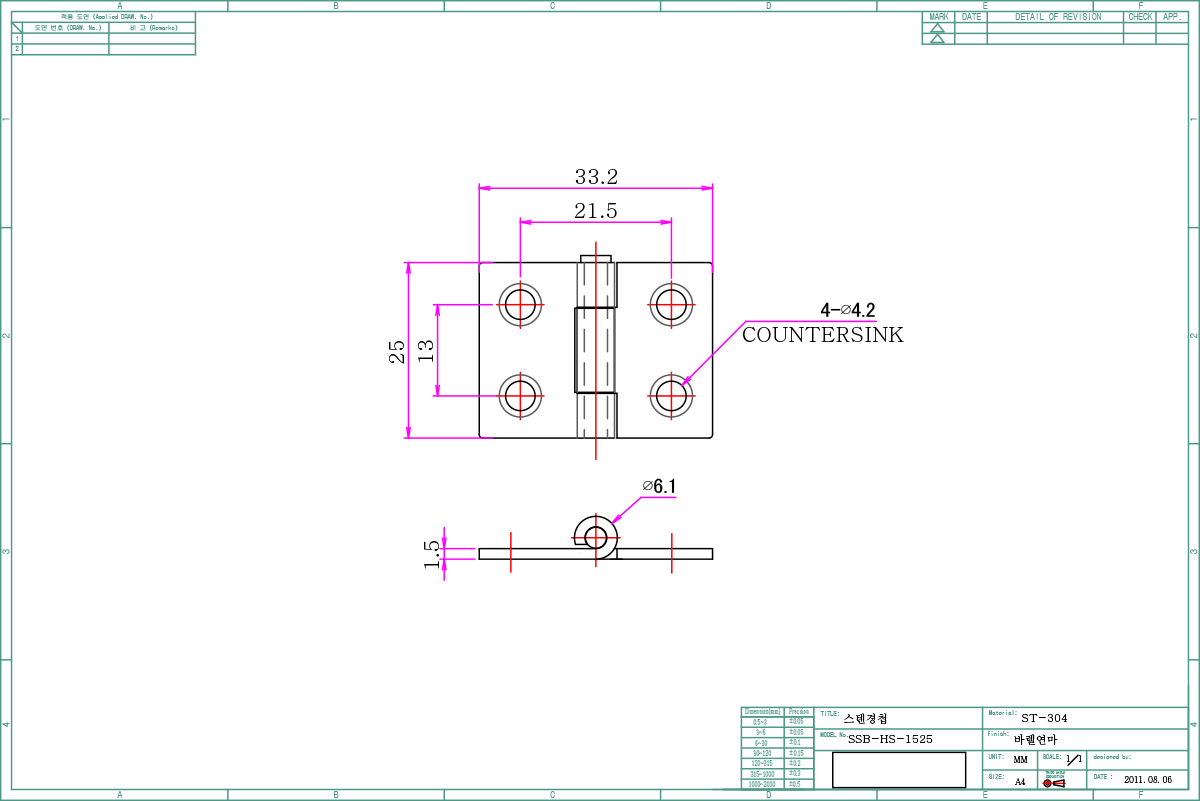The width and height of the screenshot is (1200, 801).
Task: Select the 120~315 tolerance range cell
Action: pos(761,763)
